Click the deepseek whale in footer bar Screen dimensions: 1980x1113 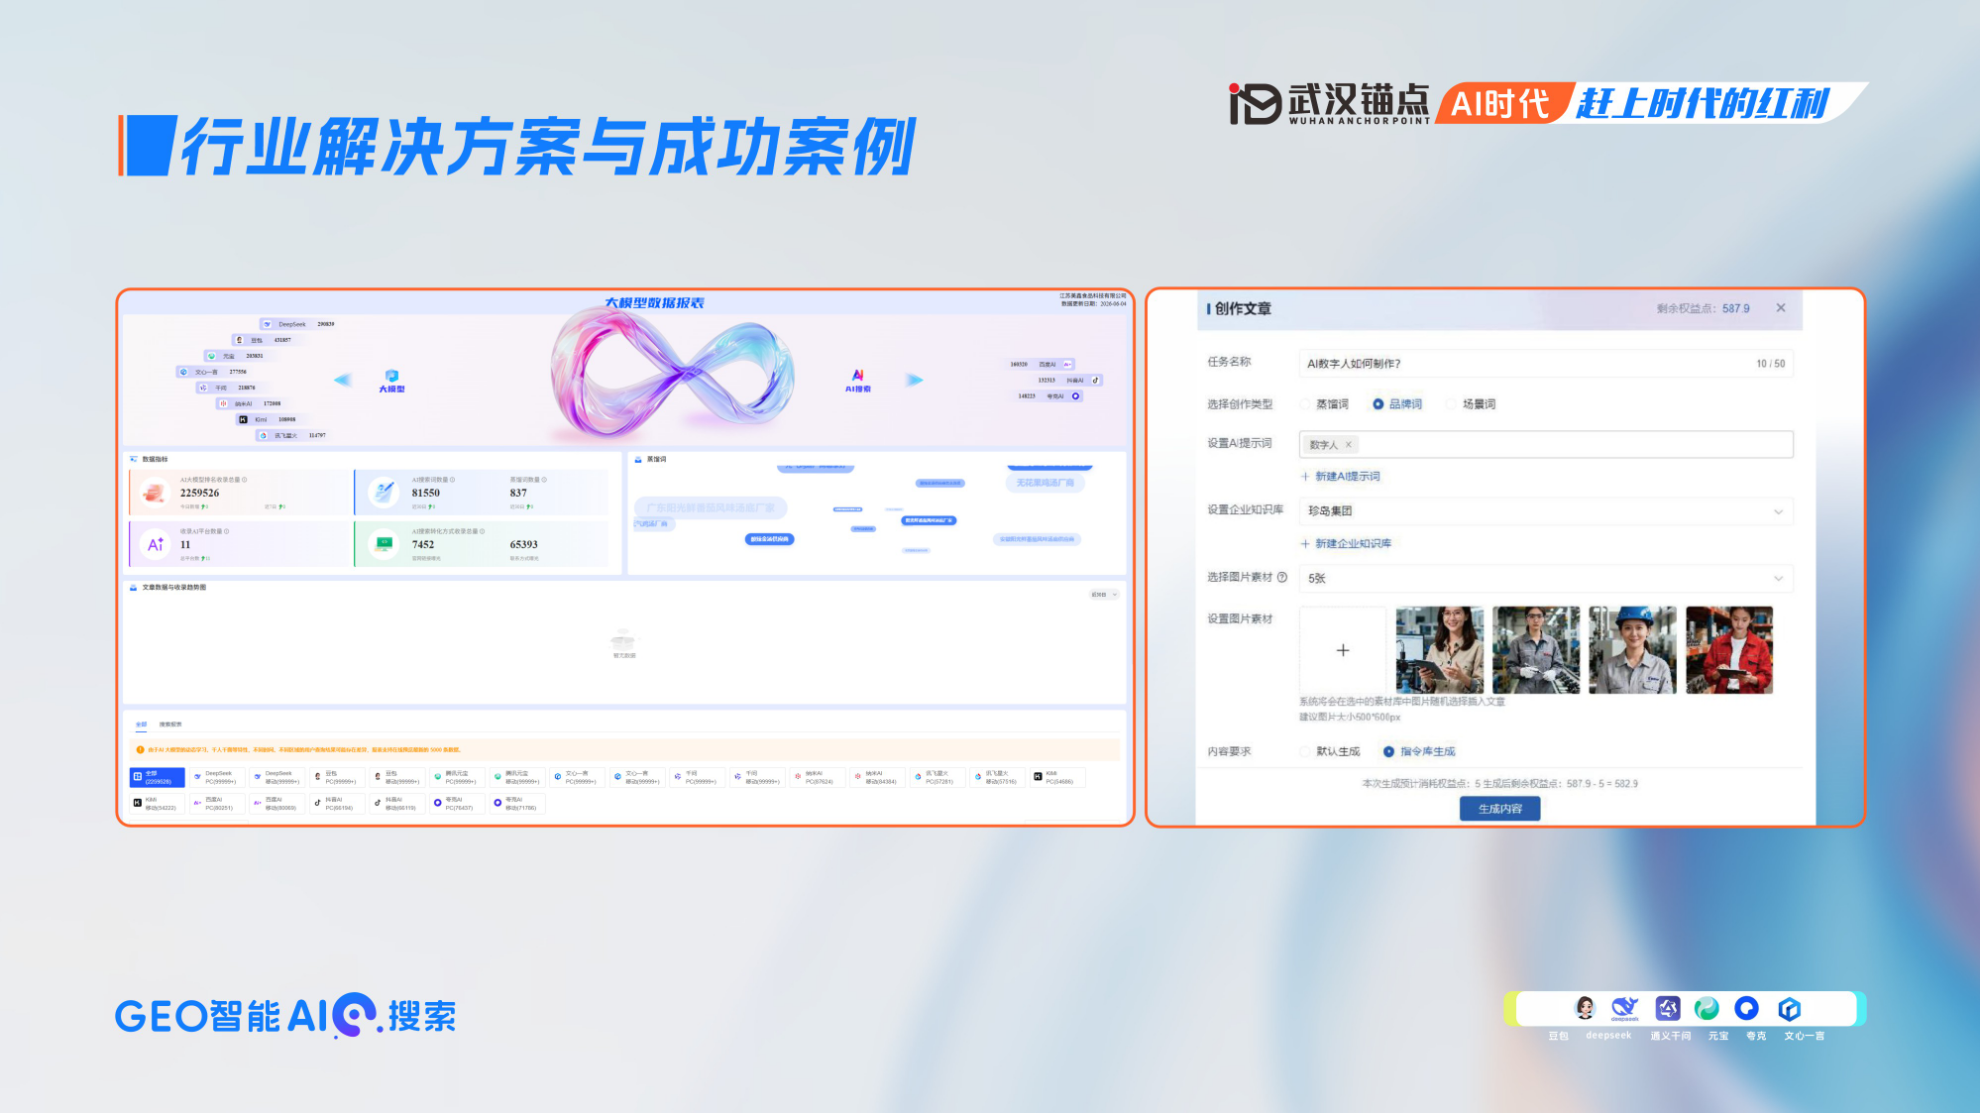tap(1625, 1008)
